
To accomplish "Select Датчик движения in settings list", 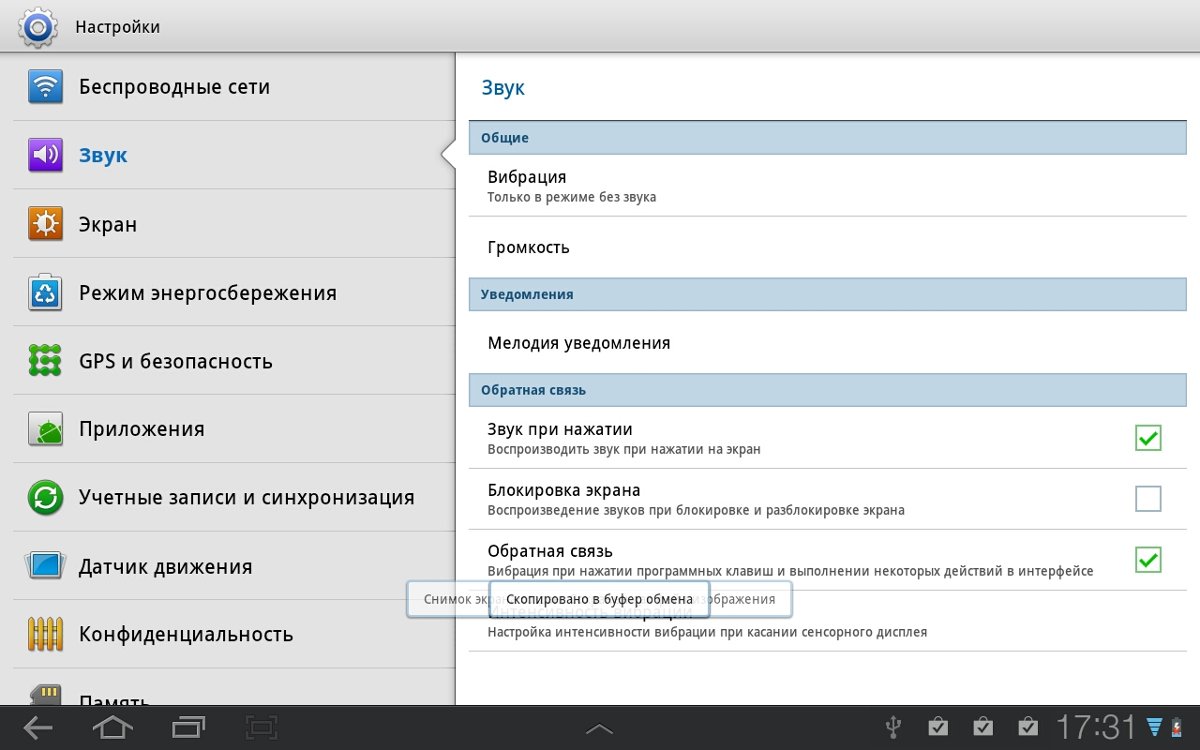I will coord(165,567).
